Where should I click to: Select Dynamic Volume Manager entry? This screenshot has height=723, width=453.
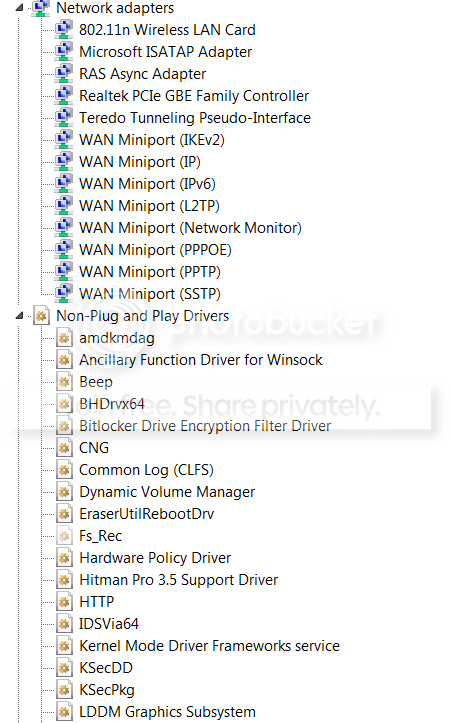[x=167, y=492]
